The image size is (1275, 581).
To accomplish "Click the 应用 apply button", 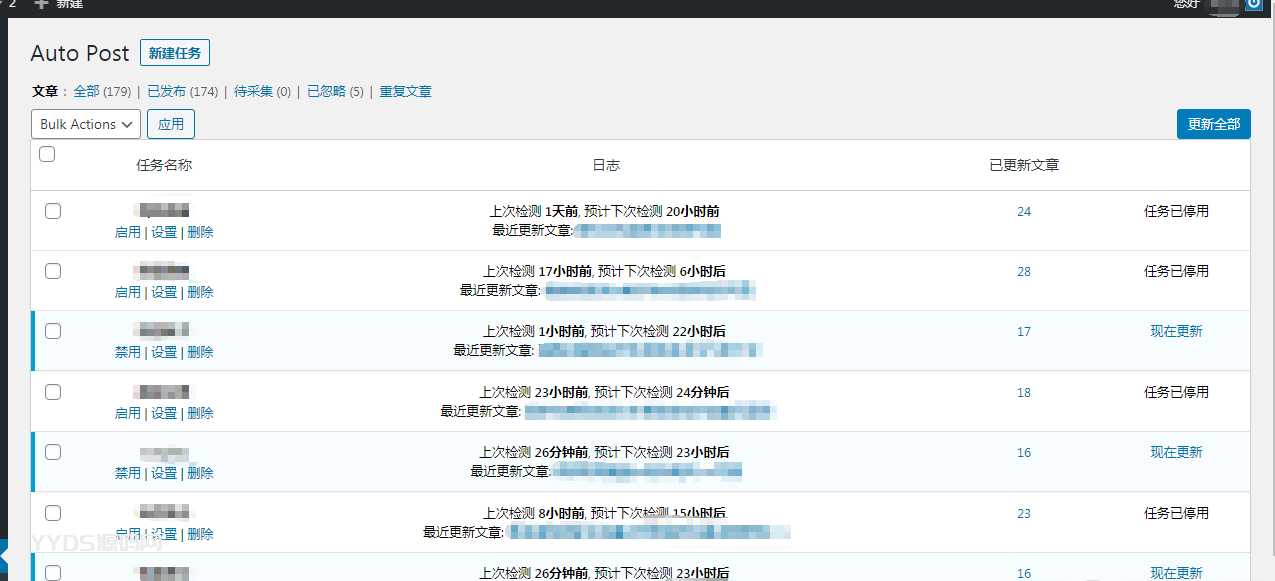I will click(171, 124).
